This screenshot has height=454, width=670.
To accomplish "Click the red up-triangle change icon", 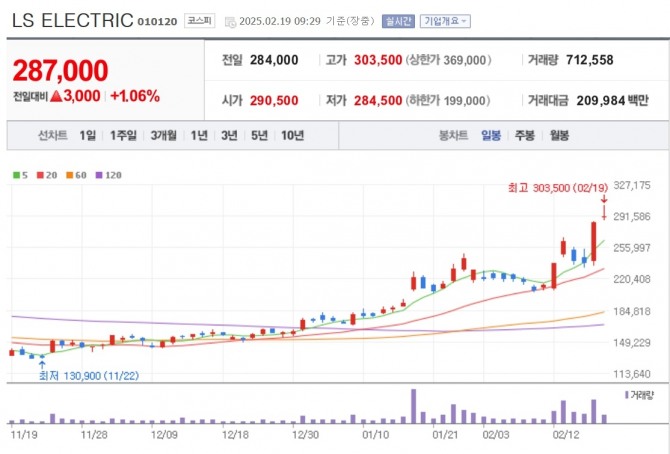I will pyautogui.click(x=56, y=96).
